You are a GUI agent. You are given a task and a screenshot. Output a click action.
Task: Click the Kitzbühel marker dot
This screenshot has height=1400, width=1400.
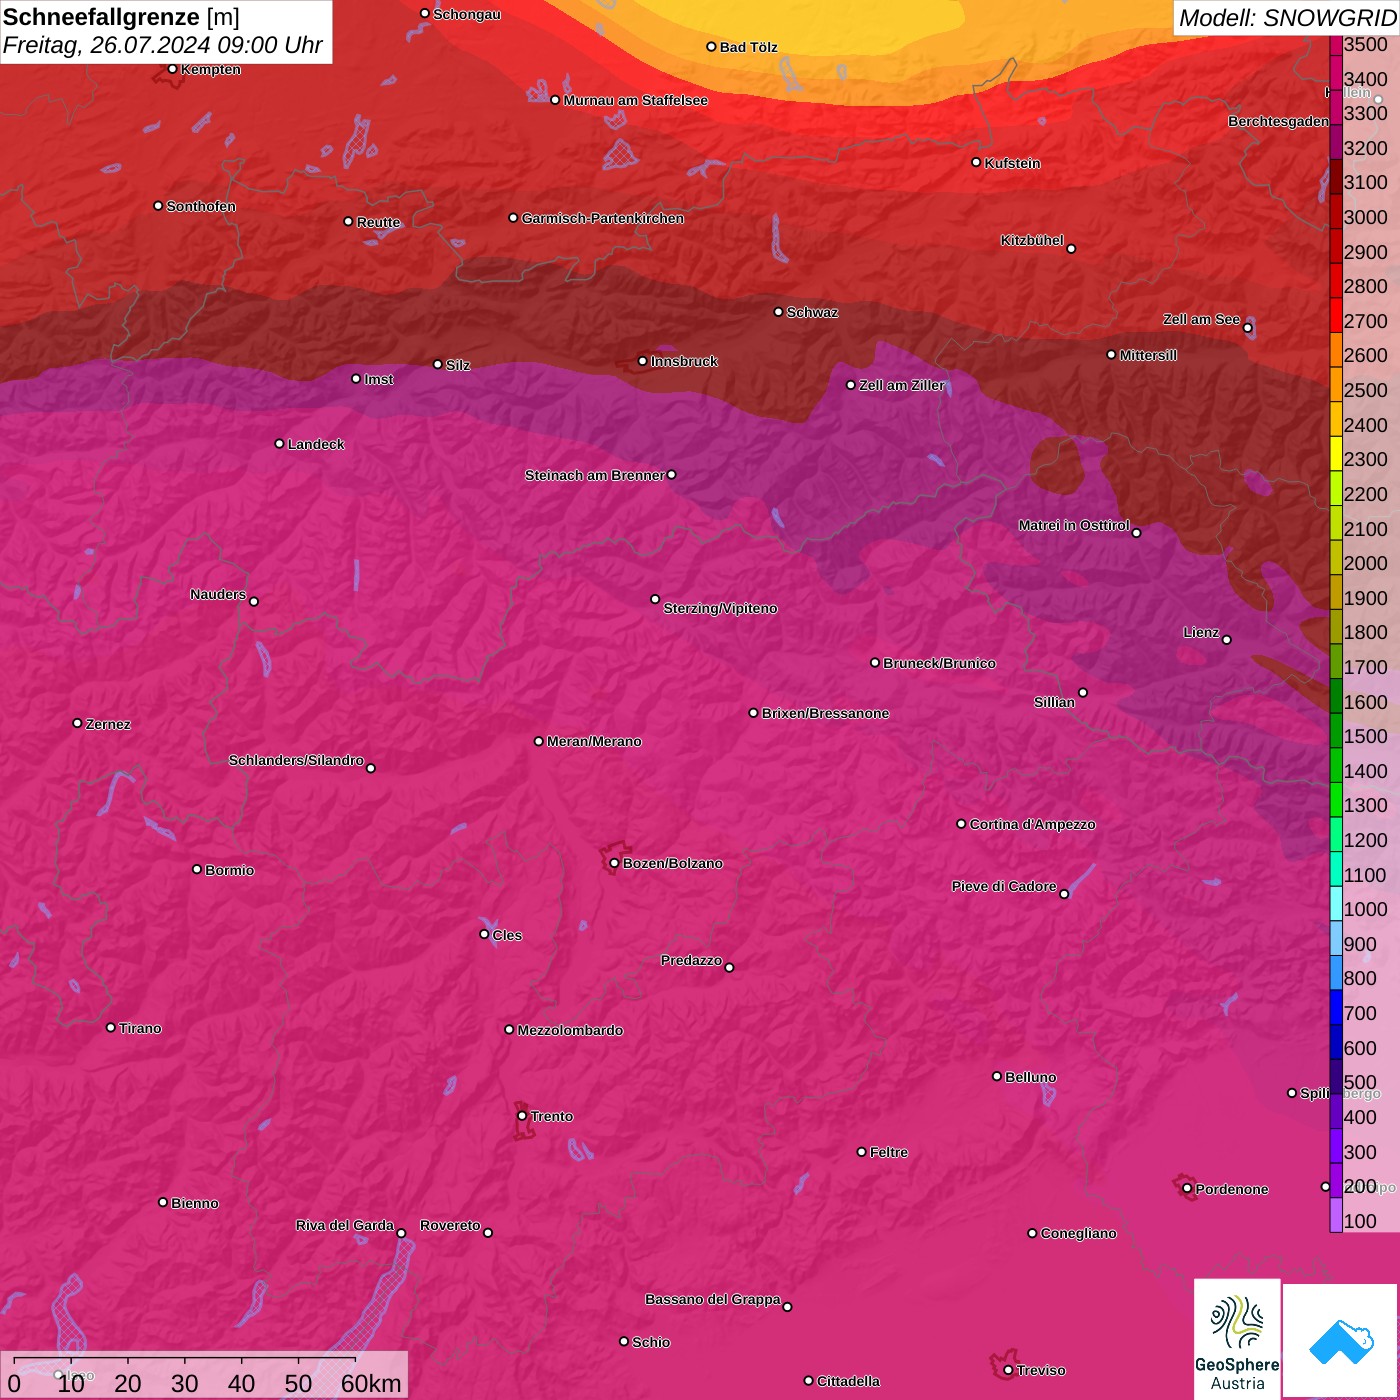[1071, 249]
